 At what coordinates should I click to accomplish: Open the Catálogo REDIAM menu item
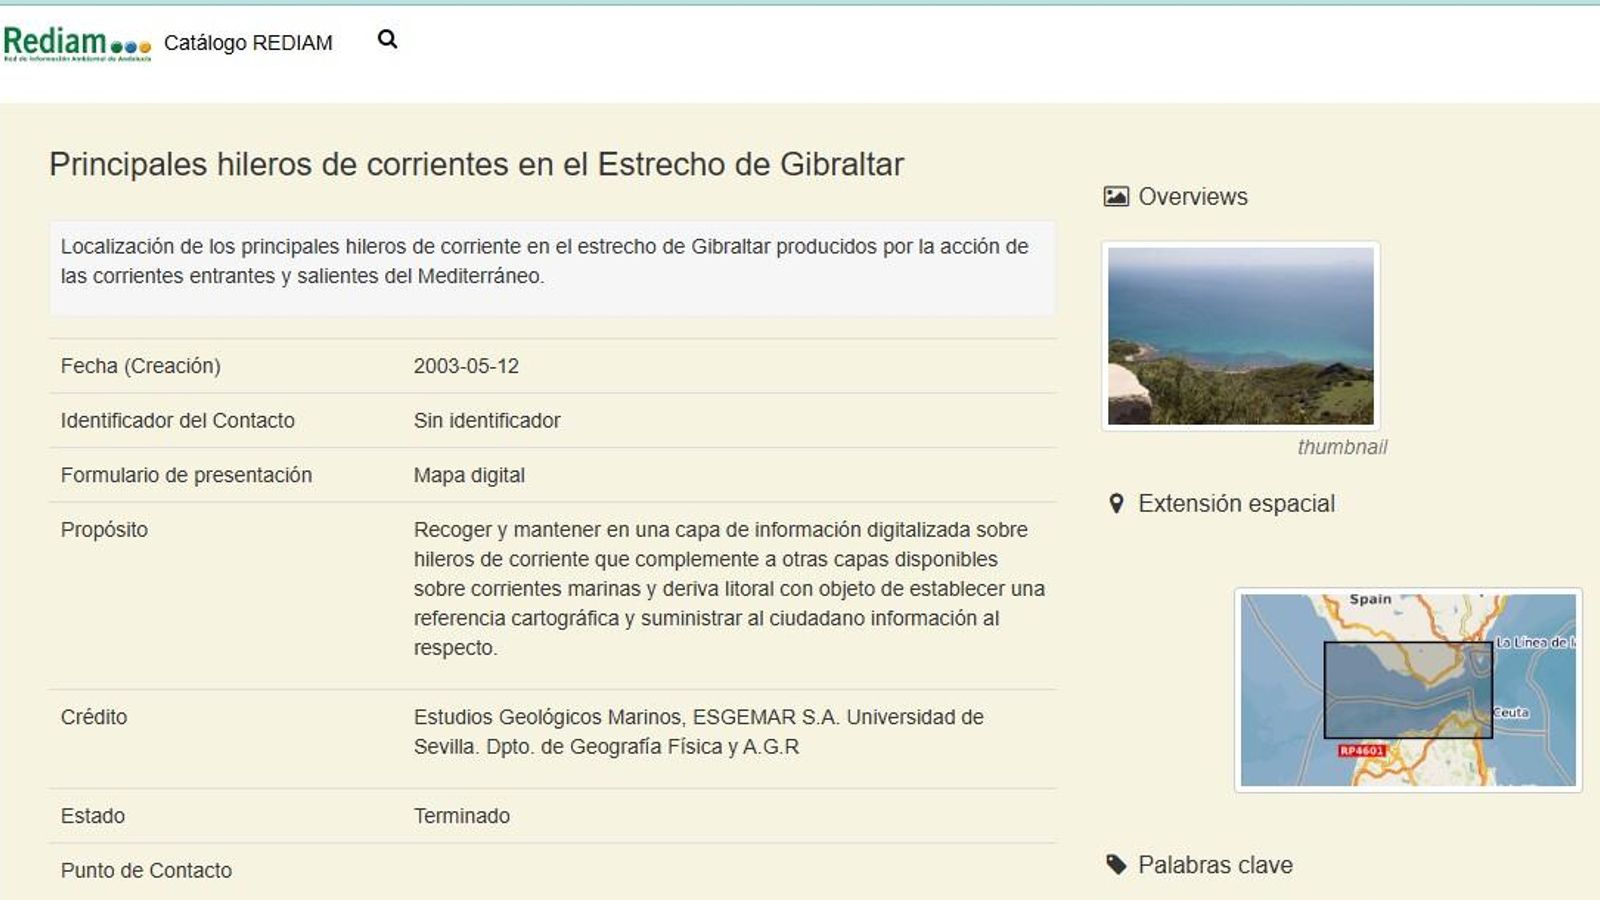(248, 42)
